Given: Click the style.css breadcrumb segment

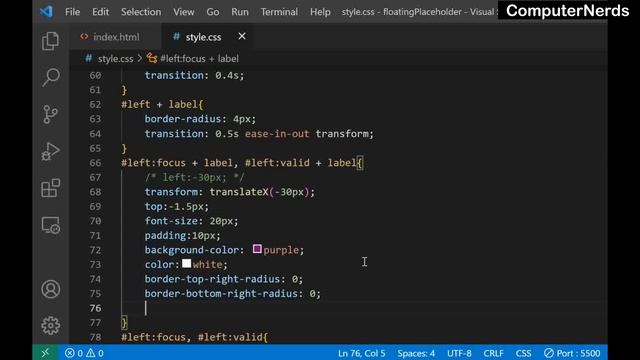Looking at the screenshot, I should tap(115, 59).
